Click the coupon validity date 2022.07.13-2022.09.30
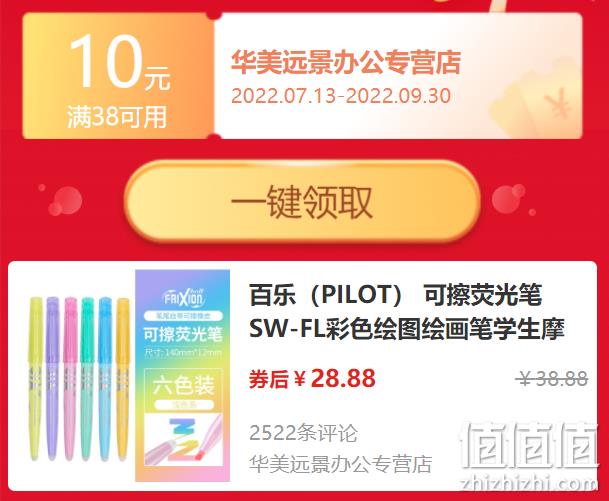 [x=341, y=96]
